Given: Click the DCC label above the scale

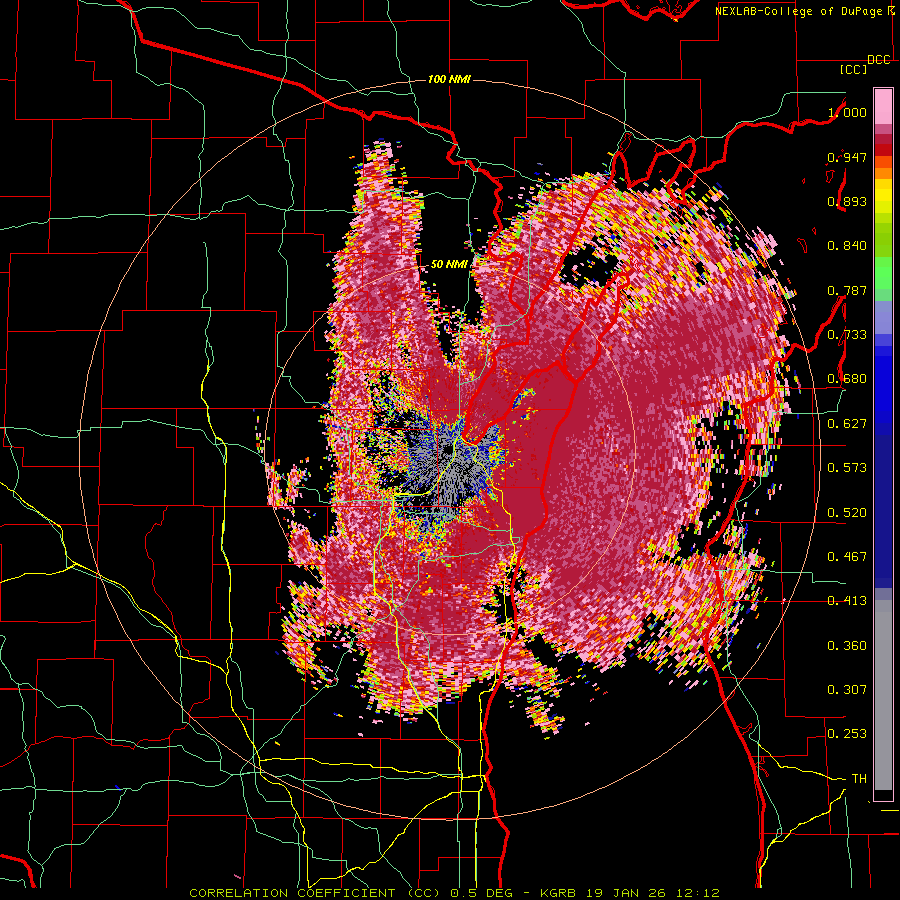Looking at the screenshot, I should pyautogui.click(x=878, y=60).
